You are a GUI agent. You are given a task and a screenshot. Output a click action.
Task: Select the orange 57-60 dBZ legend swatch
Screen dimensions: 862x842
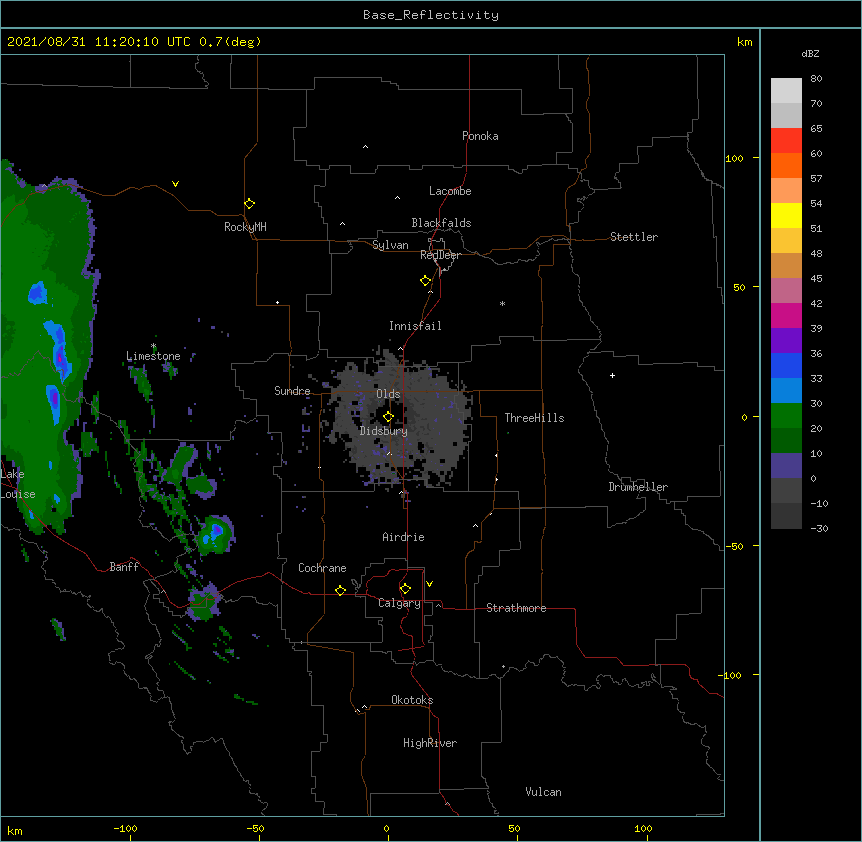tap(786, 165)
